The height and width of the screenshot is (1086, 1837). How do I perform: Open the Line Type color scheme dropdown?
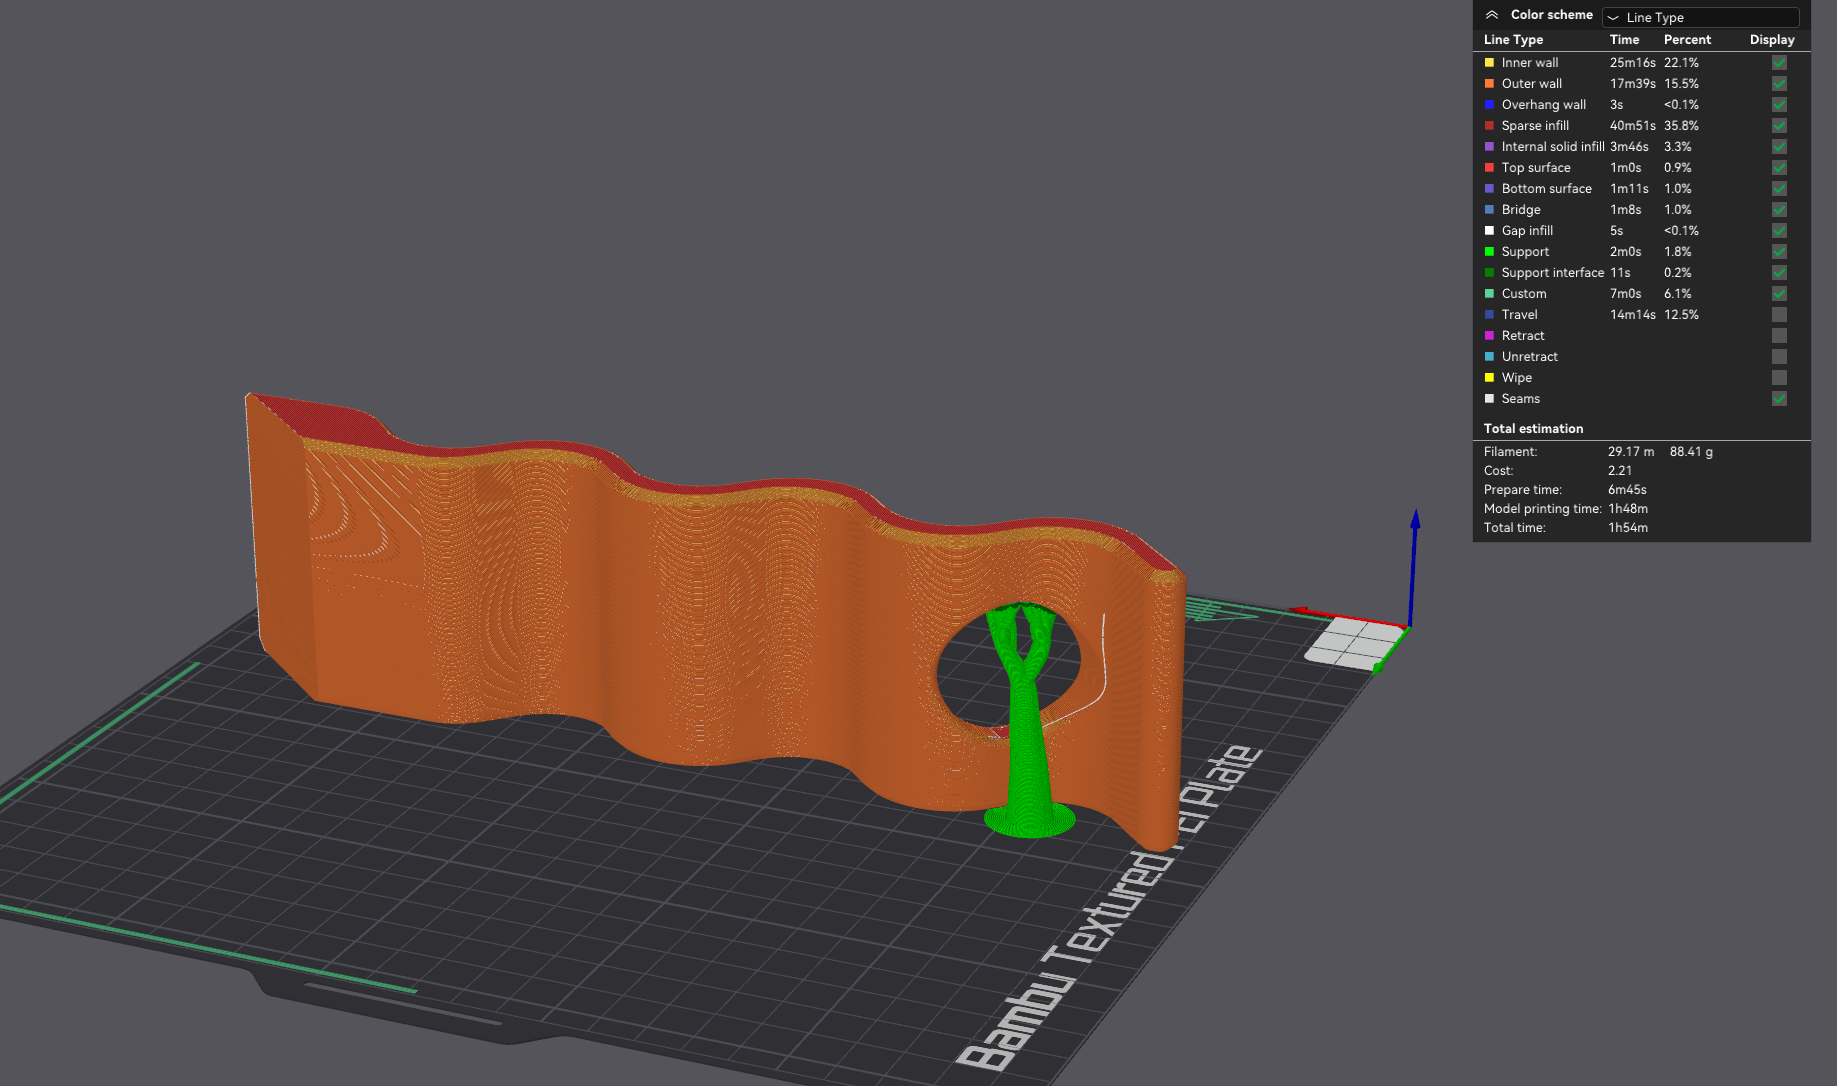click(x=1700, y=17)
